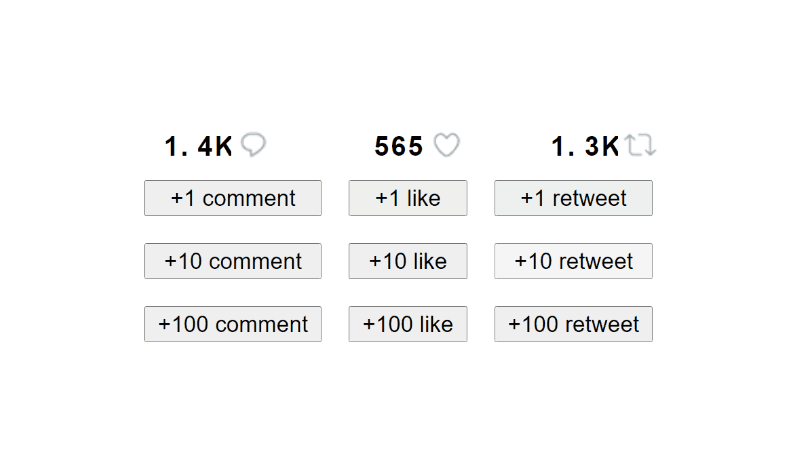Hit the +100 like button
Image resolution: width=800 pixels, height=470 pixels.
click(x=408, y=324)
